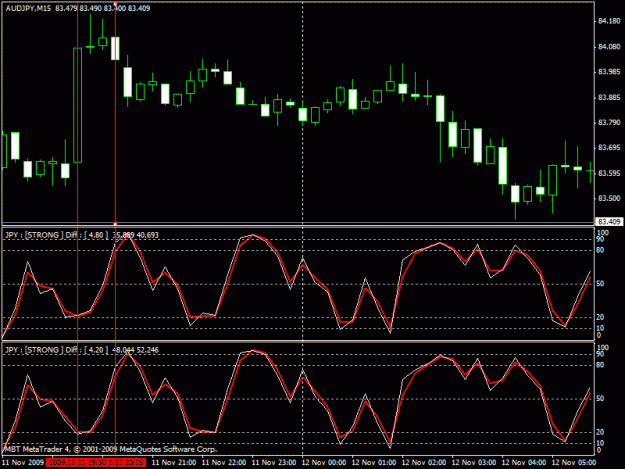Click the 80 level label in Diff 4.20 indicator
This screenshot has height=469, width=625.
(600, 365)
